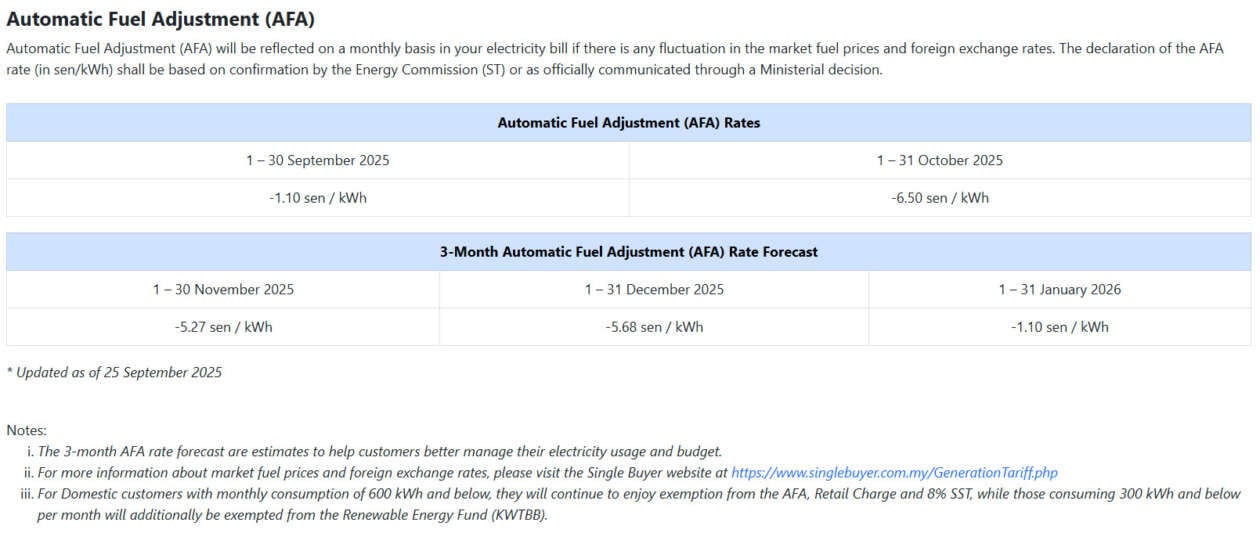
Task: Click the -5.68 sen / kWh forecast value
Action: [654, 327]
